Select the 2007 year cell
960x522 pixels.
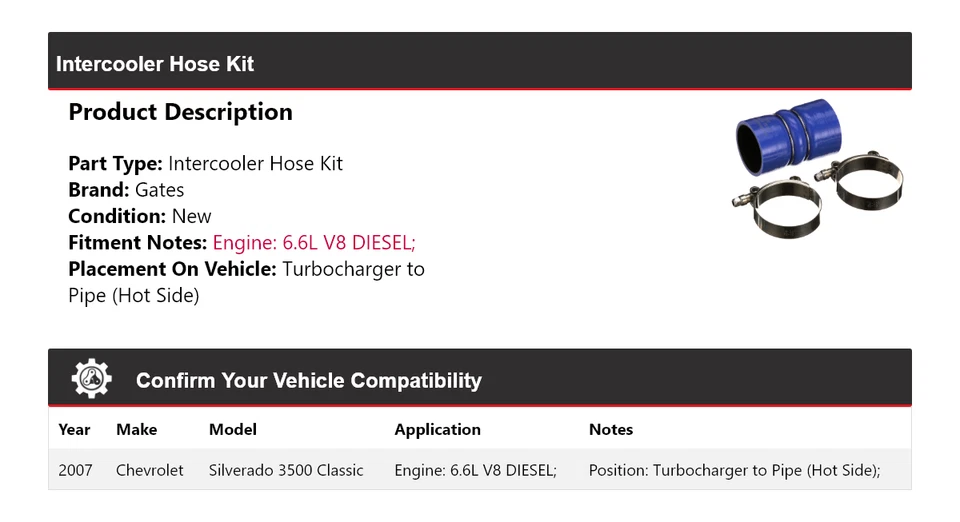coord(75,469)
